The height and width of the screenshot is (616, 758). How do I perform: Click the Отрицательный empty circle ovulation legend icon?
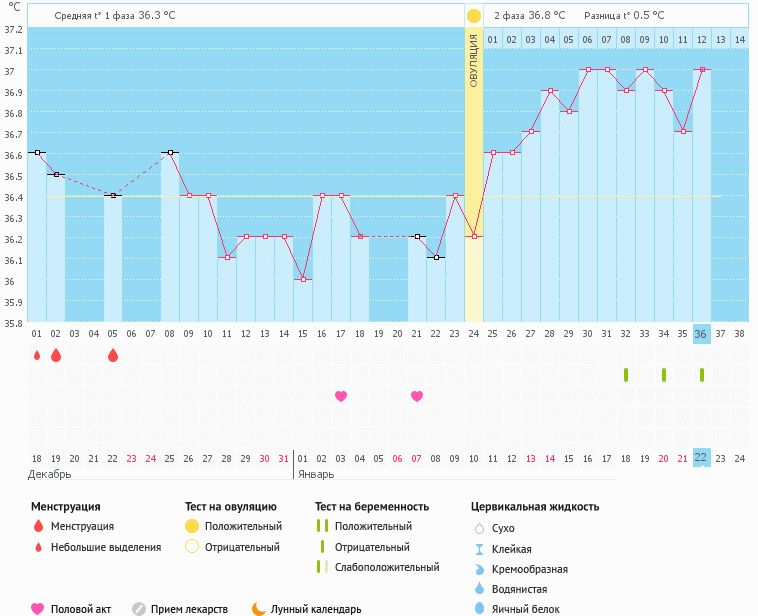coord(192,547)
